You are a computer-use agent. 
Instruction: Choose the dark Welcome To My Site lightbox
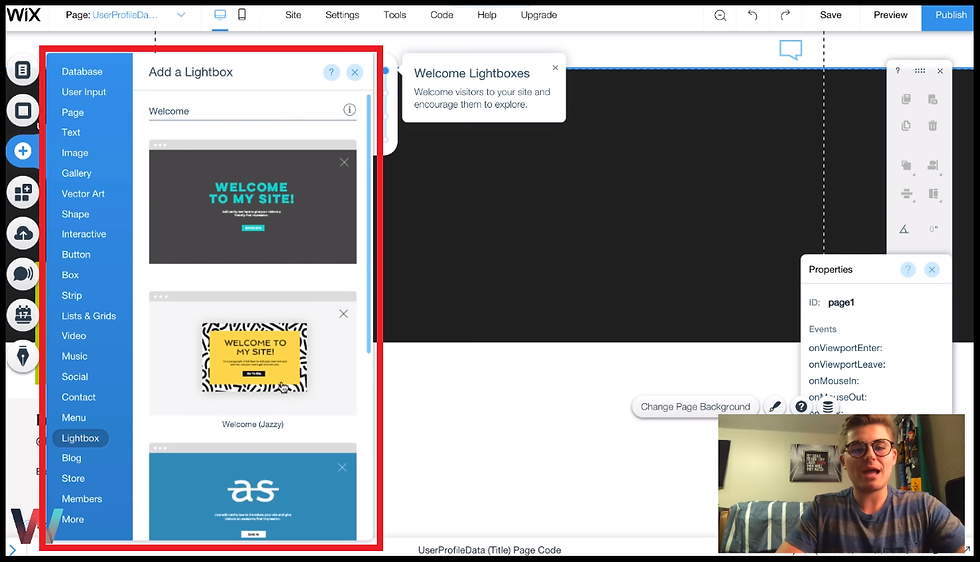tap(252, 202)
